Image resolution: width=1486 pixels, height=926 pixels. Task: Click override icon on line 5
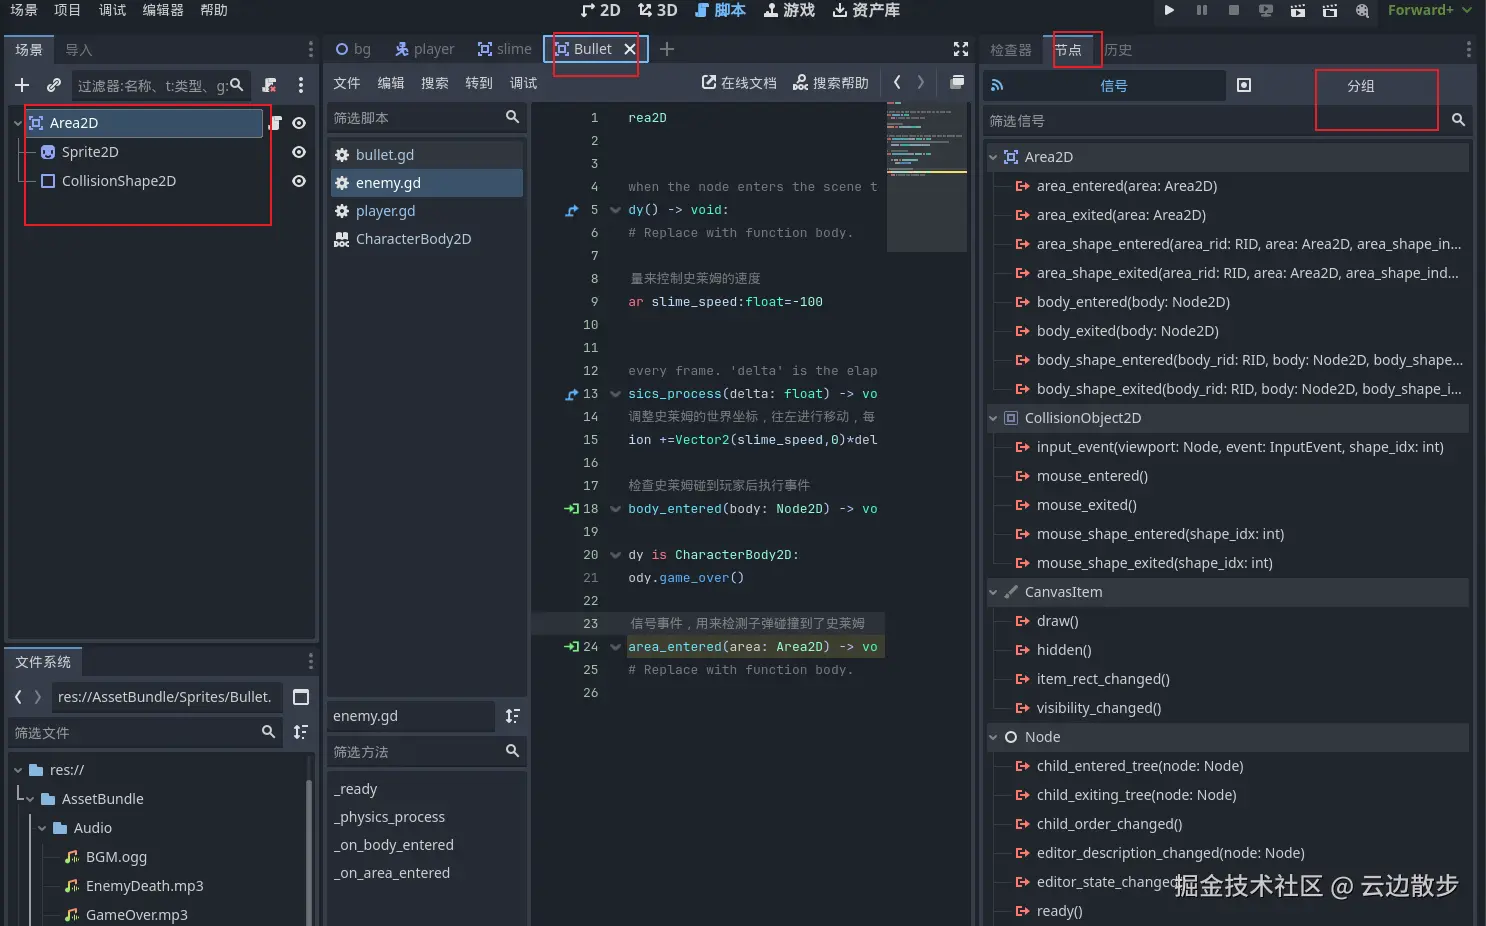[x=571, y=210]
